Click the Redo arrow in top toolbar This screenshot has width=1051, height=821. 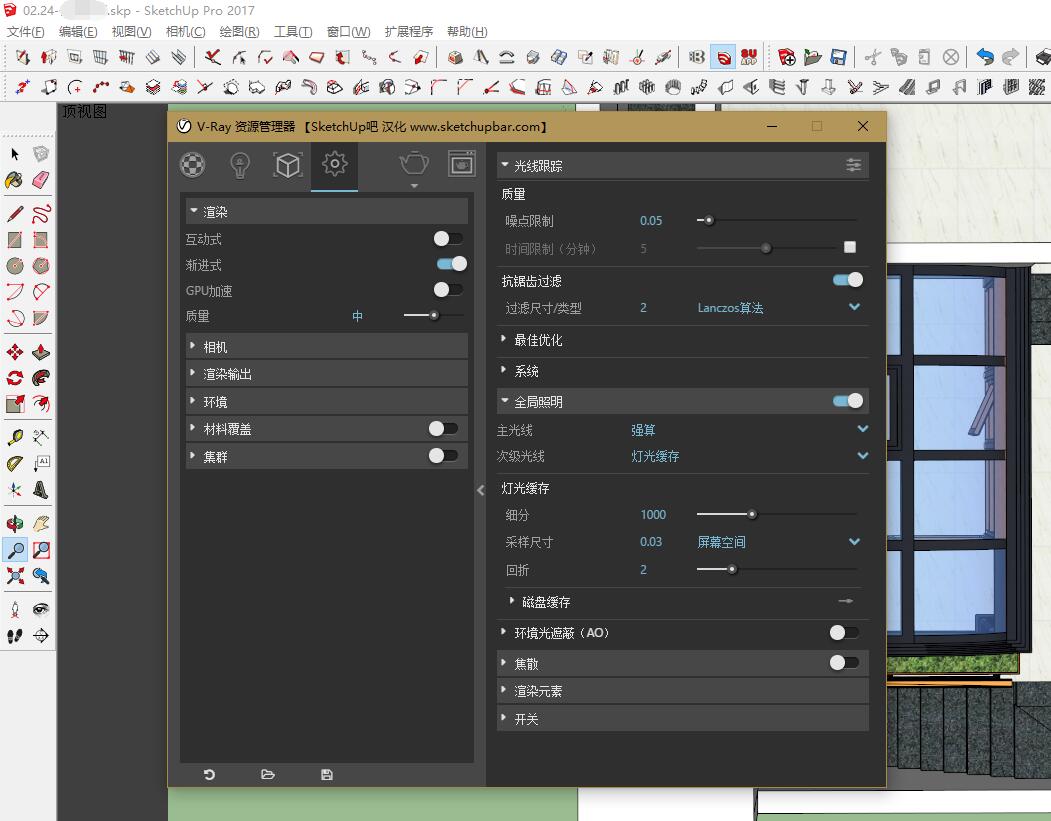[x=1010, y=57]
